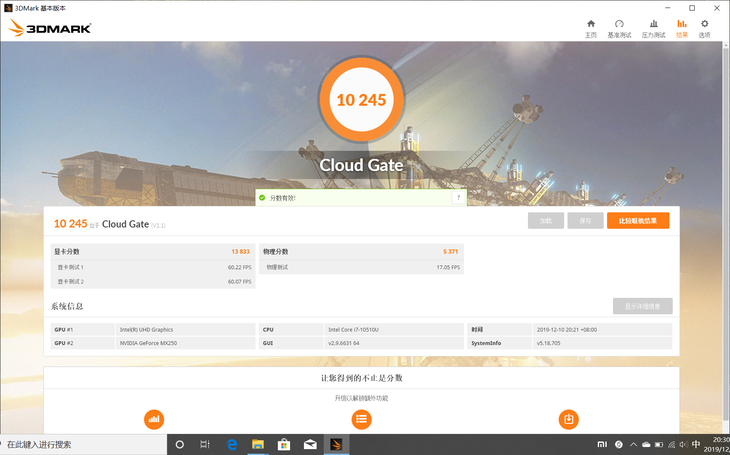Image resolution: width=730 pixels, height=455 pixels.
Task: Click the 3DMark taskbar icon
Action: coord(336,444)
